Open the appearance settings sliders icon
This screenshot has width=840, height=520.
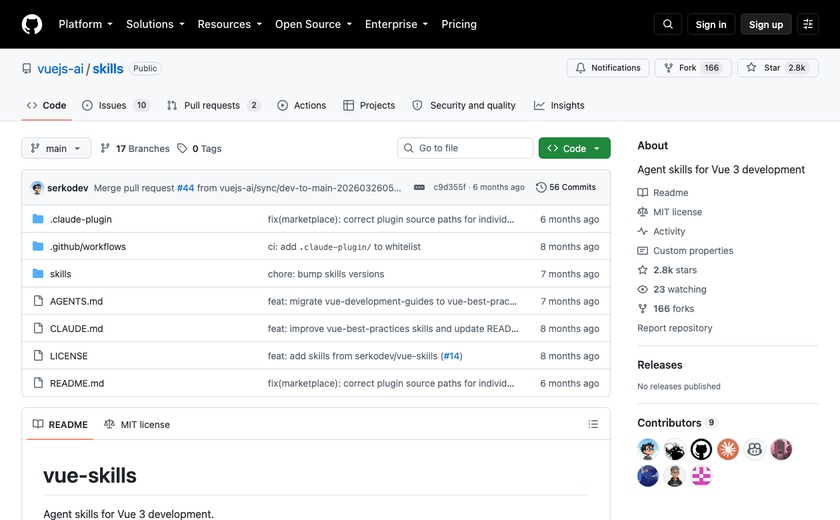tap(808, 24)
